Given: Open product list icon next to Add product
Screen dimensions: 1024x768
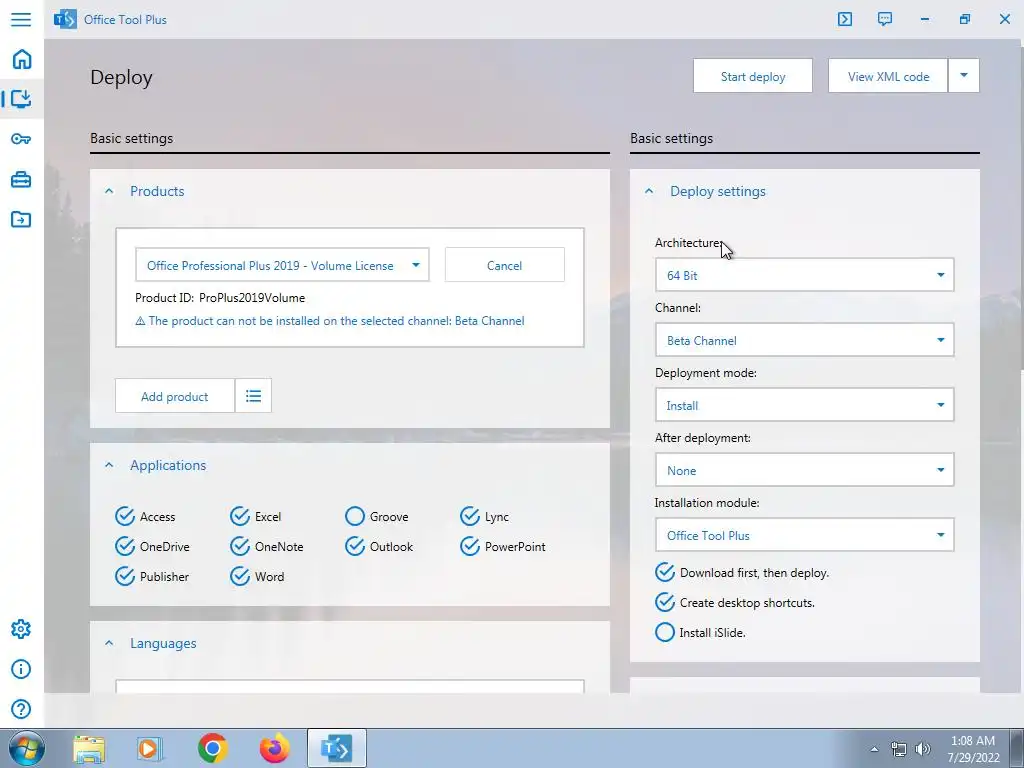Looking at the screenshot, I should click(253, 396).
